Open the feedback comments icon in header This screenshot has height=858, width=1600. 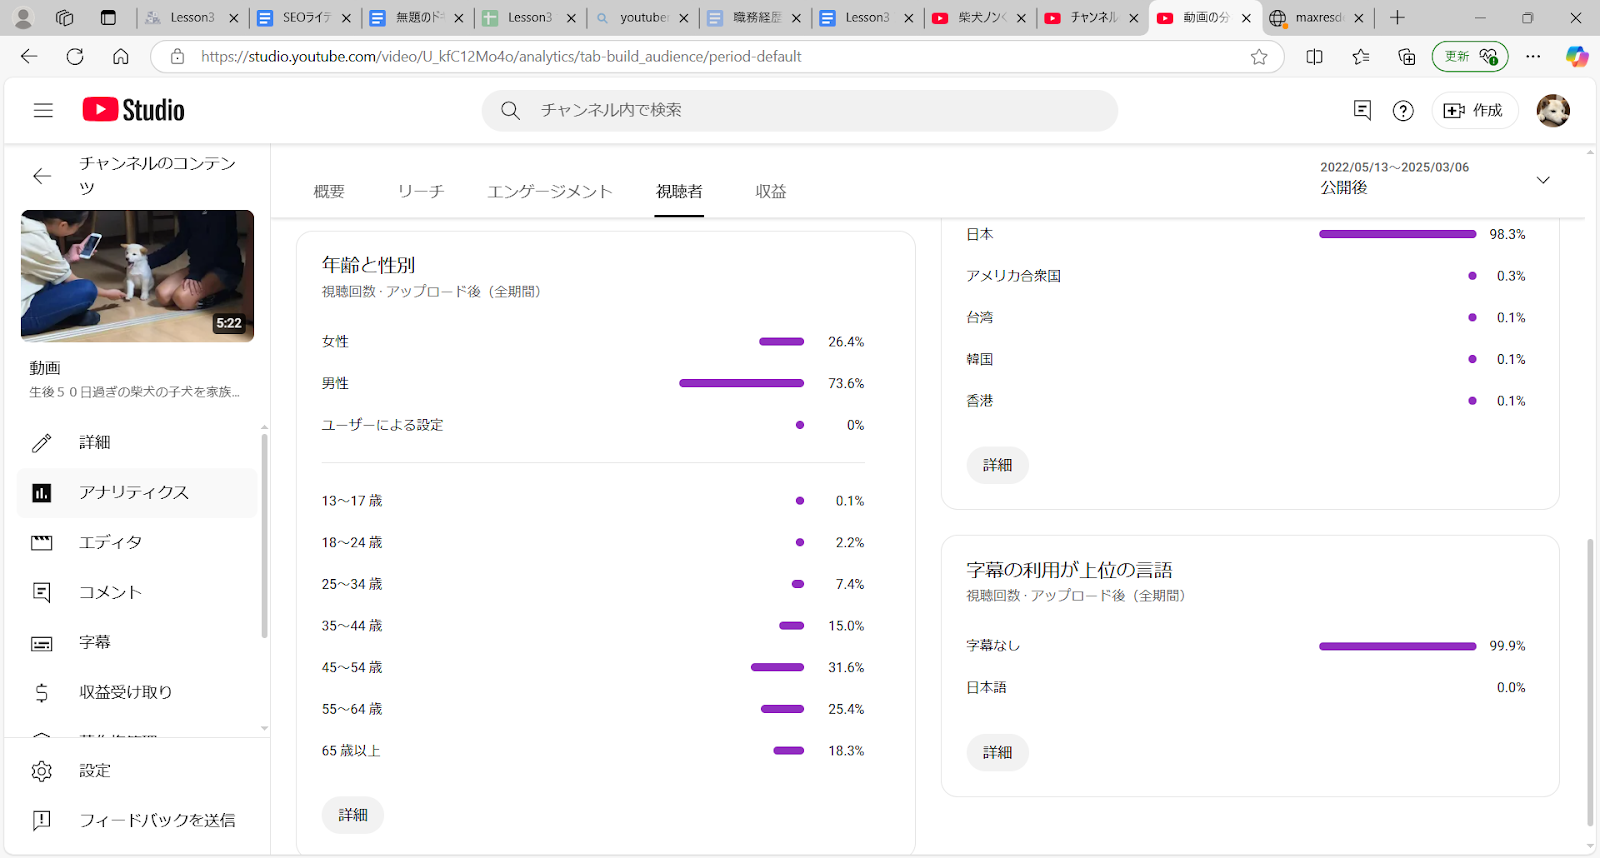1362,110
